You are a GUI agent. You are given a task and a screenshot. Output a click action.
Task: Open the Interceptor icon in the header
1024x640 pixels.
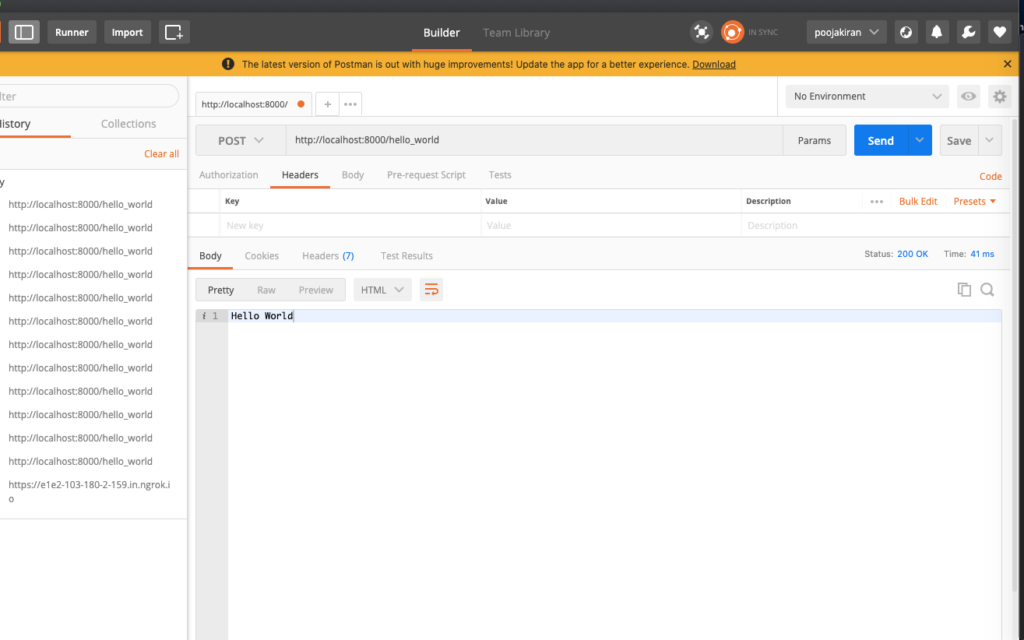tap(701, 31)
